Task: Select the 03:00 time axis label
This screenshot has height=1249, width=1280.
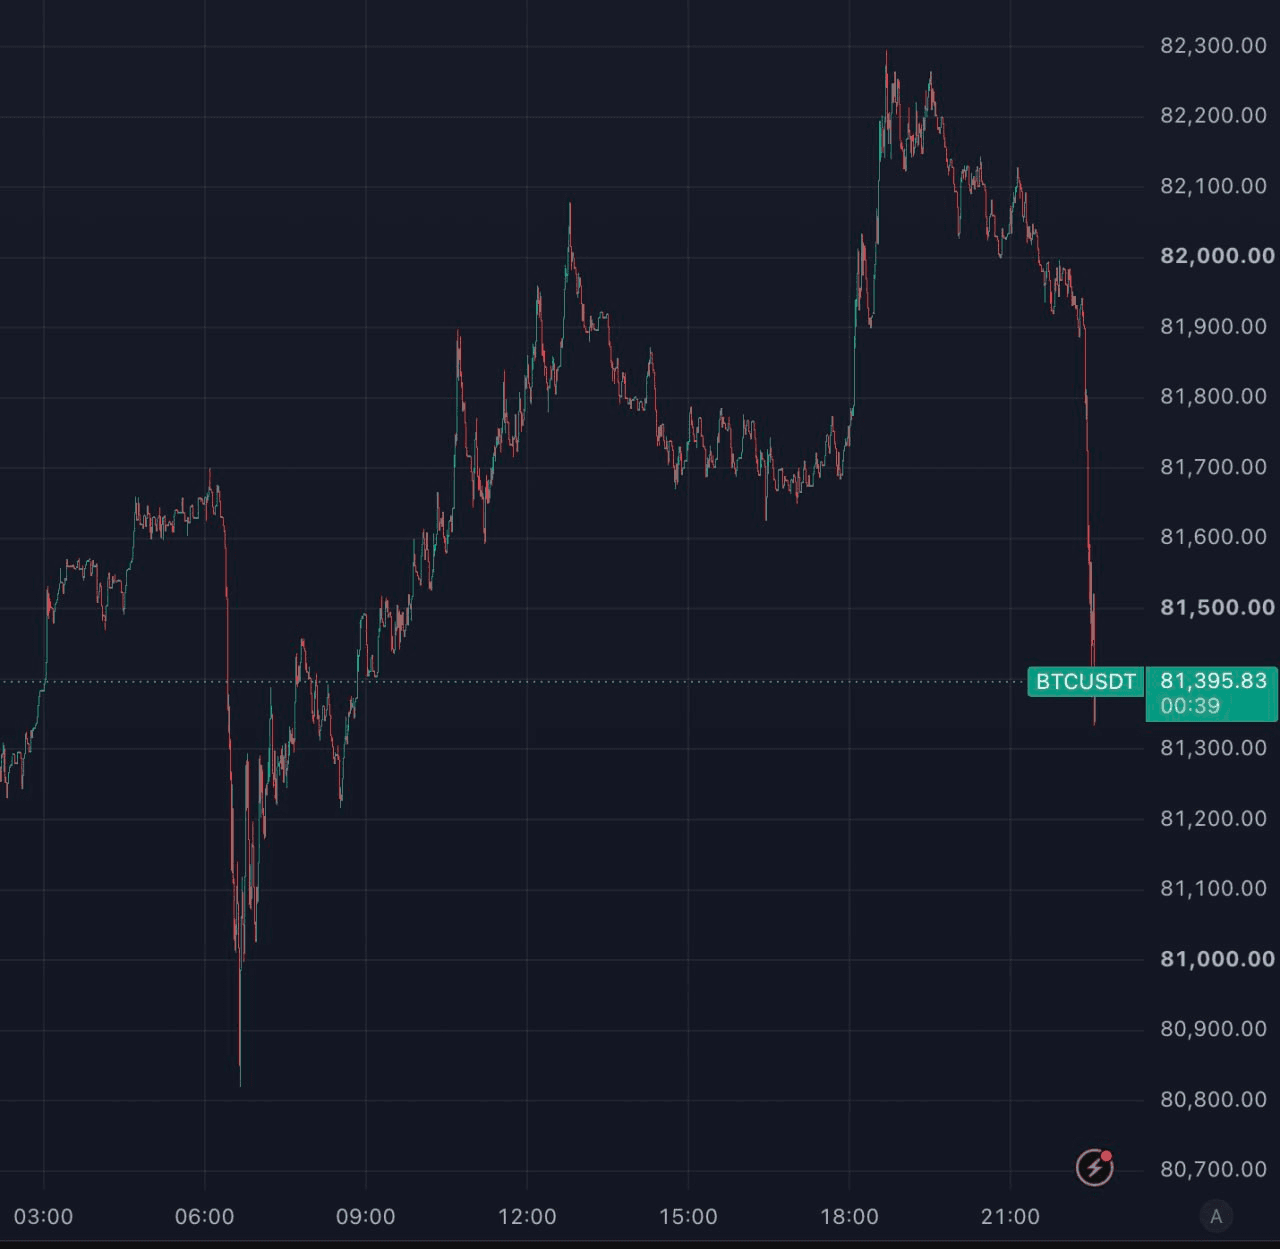Action: 43,1217
